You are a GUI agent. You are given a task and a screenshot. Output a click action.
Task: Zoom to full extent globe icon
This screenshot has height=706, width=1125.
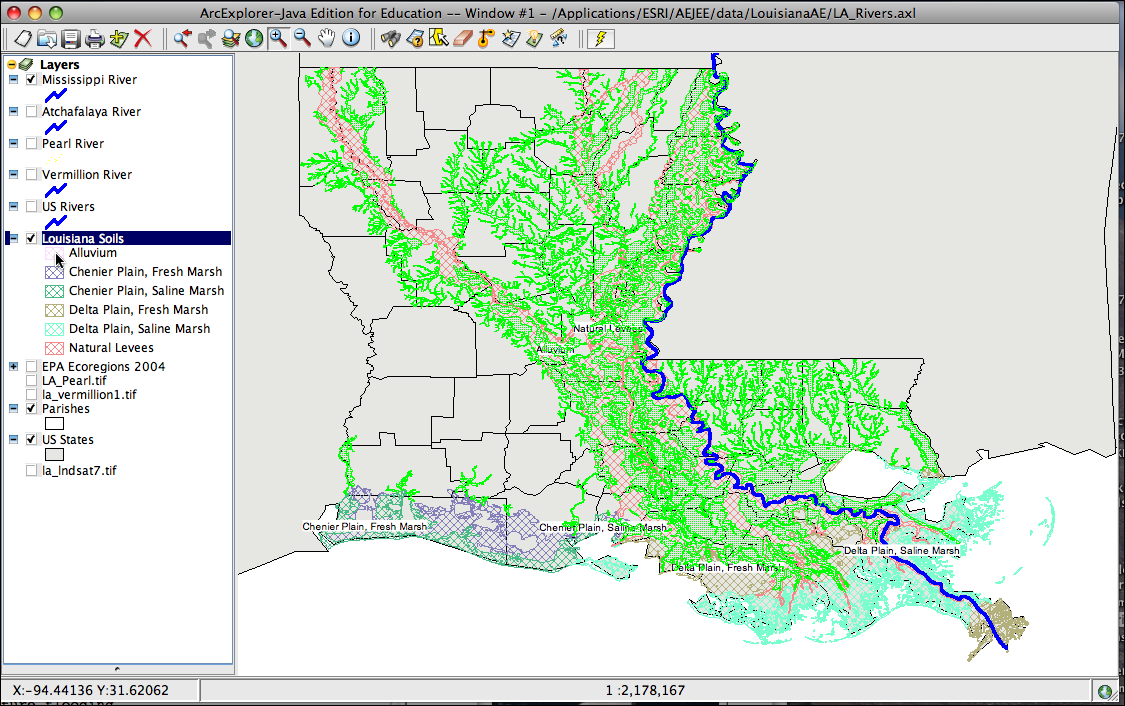pos(254,38)
